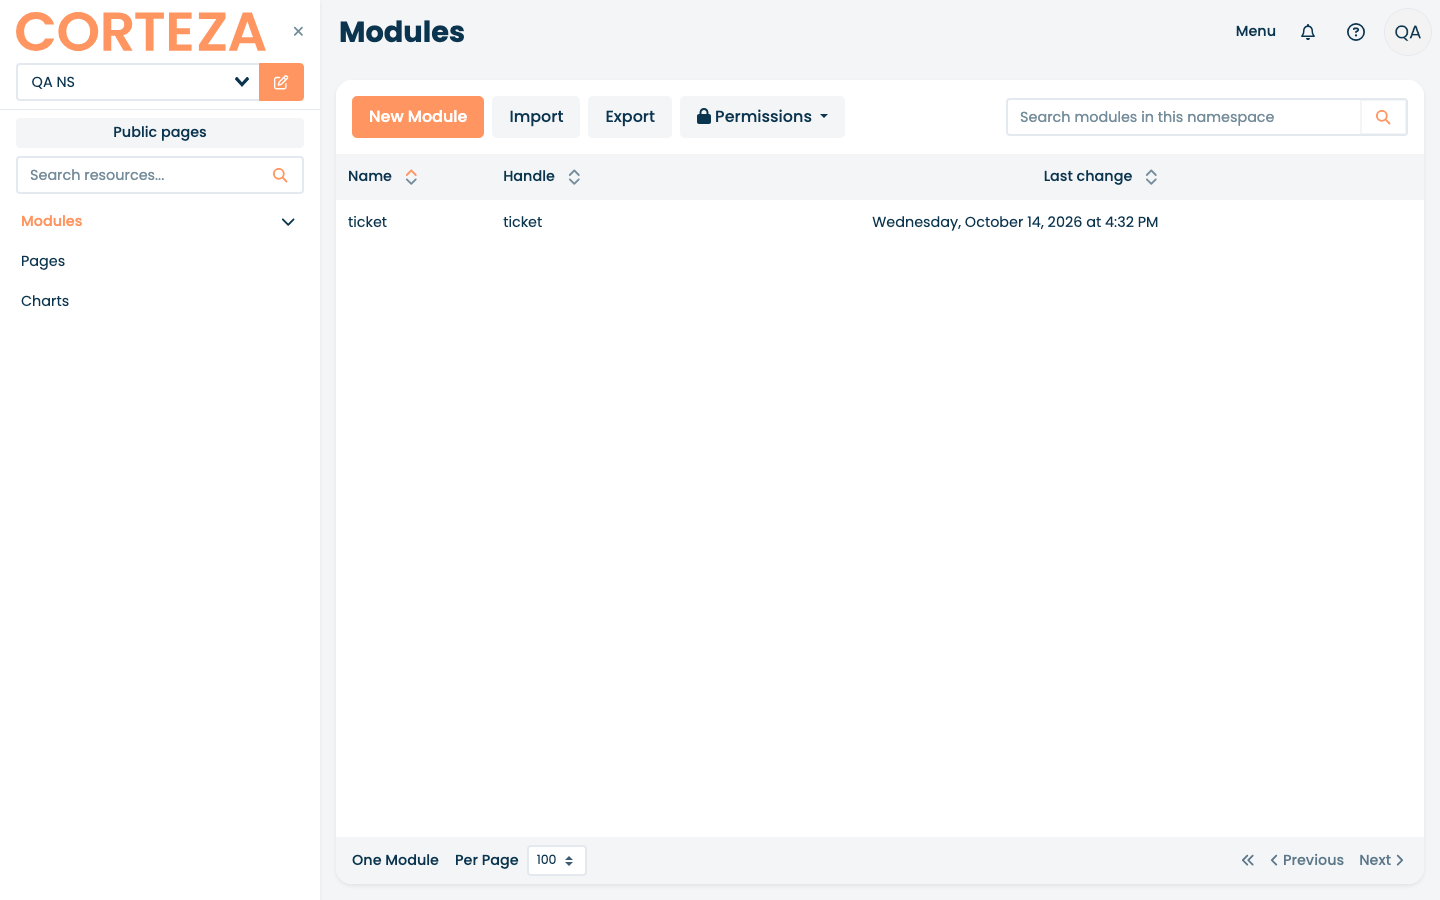
Task: Click the module search magnifier button
Action: point(1384,117)
